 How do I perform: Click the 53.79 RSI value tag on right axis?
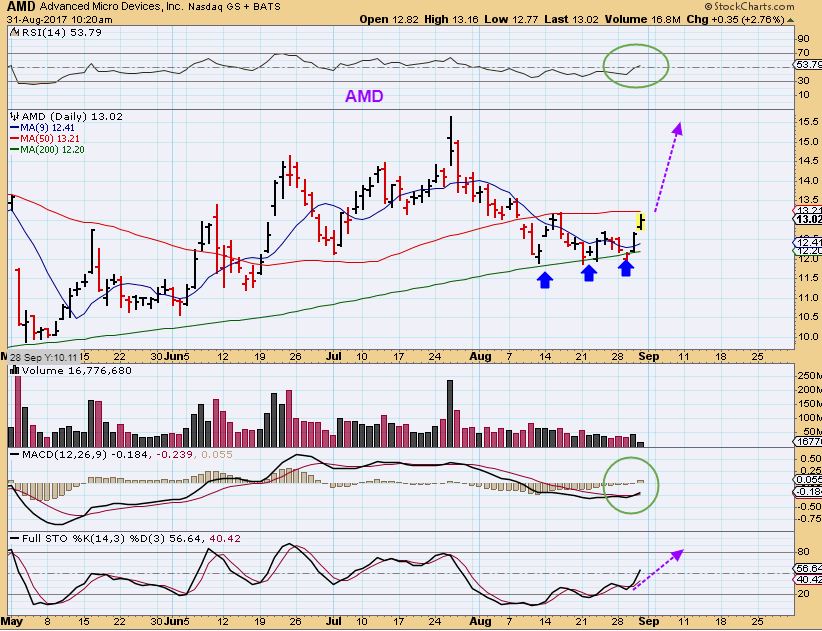click(x=808, y=65)
